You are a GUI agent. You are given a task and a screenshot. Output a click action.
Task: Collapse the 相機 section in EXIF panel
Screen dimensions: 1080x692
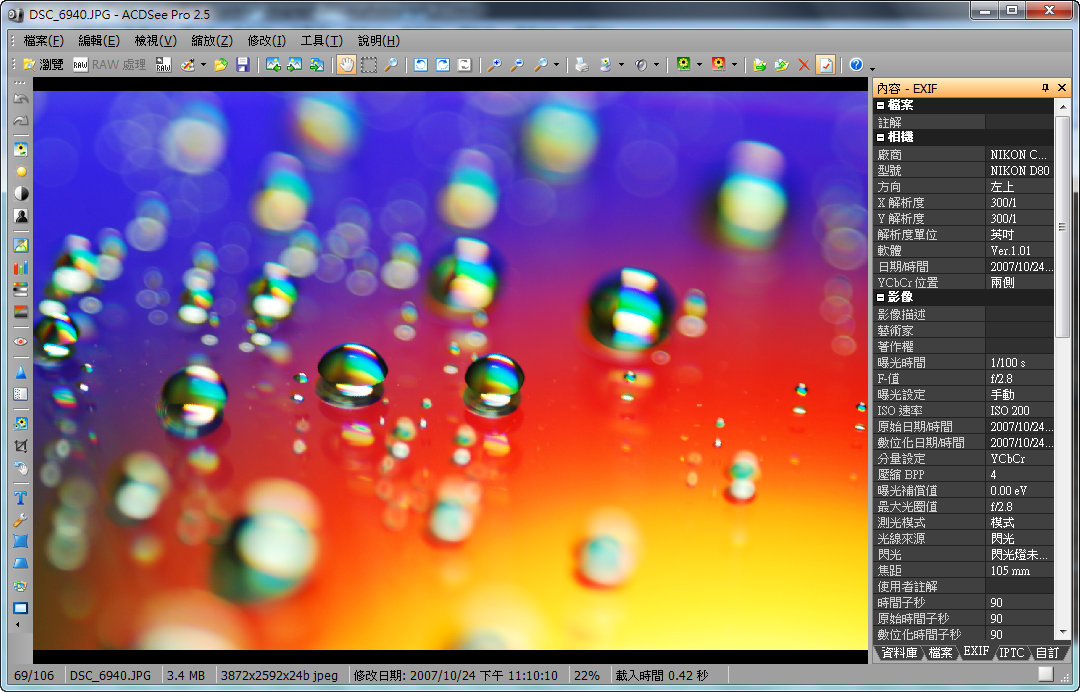881,137
